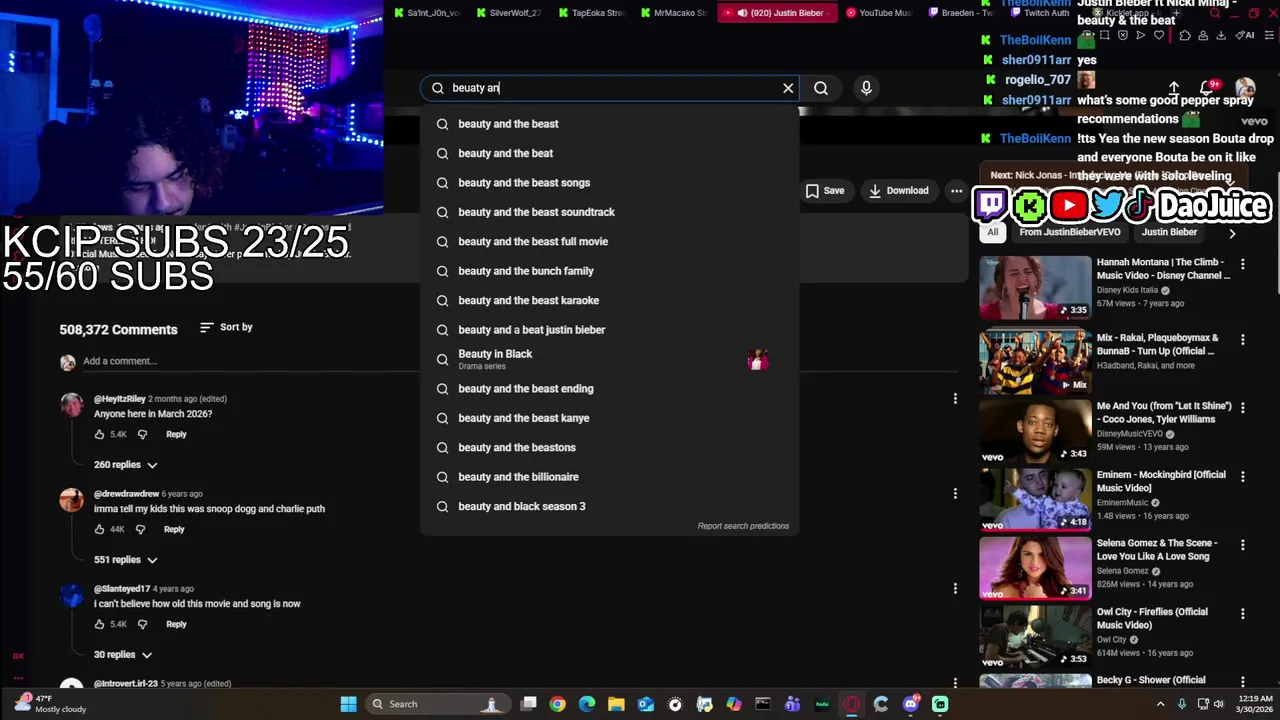Viewport: 1280px width, 720px height.
Task: Like the comment by @HeyItzRiley
Action: pos(100,435)
